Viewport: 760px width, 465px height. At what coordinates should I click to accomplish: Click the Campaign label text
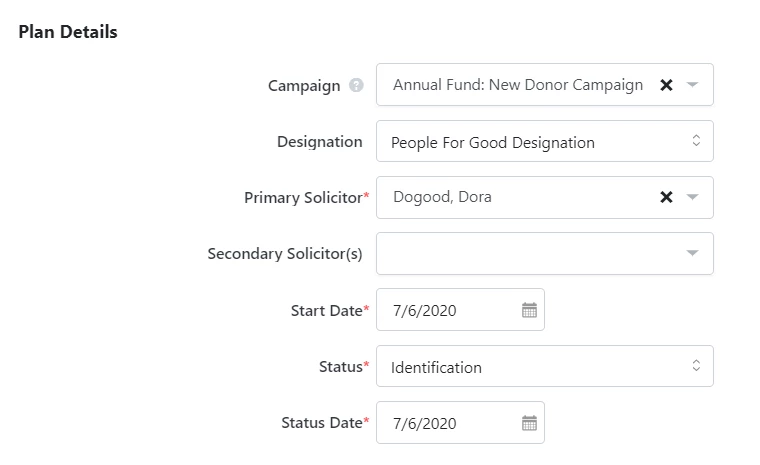304,86
